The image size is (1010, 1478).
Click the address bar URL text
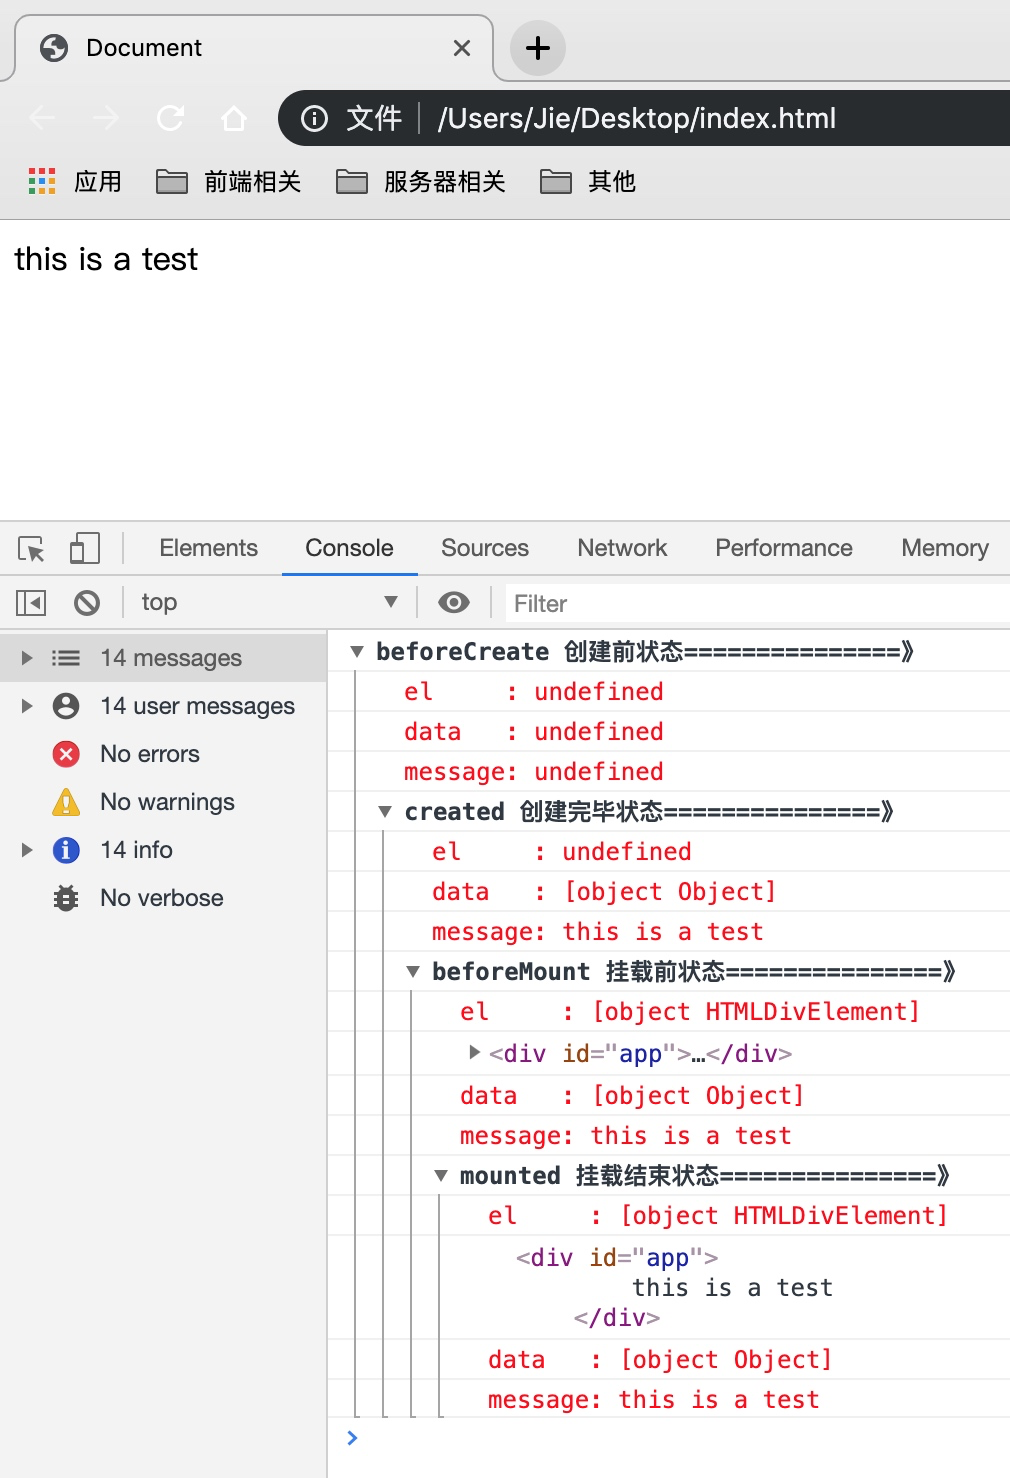click(x=637, y=119)
